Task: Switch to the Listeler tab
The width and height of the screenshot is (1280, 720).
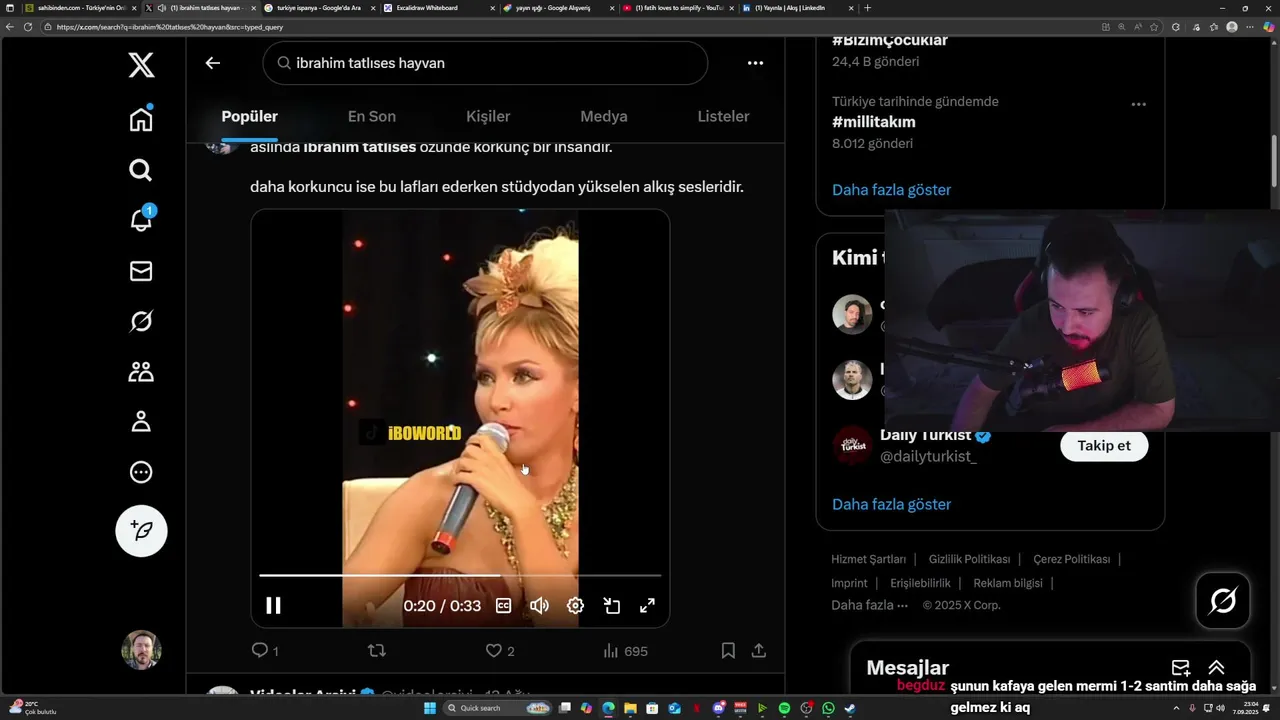Action: pos(723,117)
